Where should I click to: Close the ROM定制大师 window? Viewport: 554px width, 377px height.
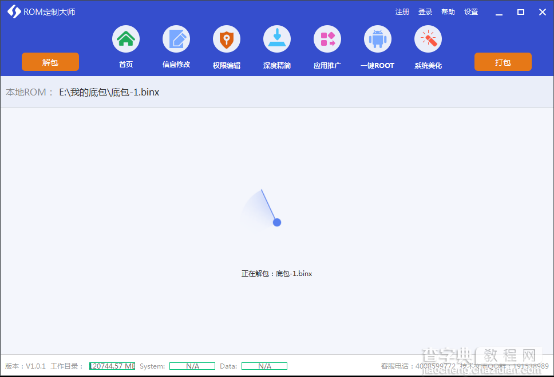tap(542, 12)
